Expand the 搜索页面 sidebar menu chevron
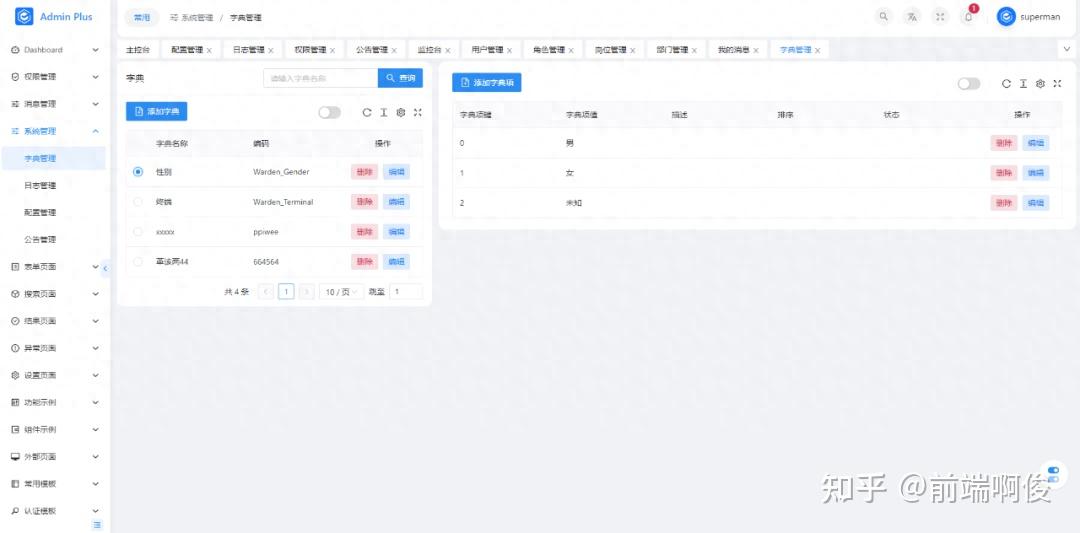The height and width of the screenshot is (533, 1080). tap(96, 294)
